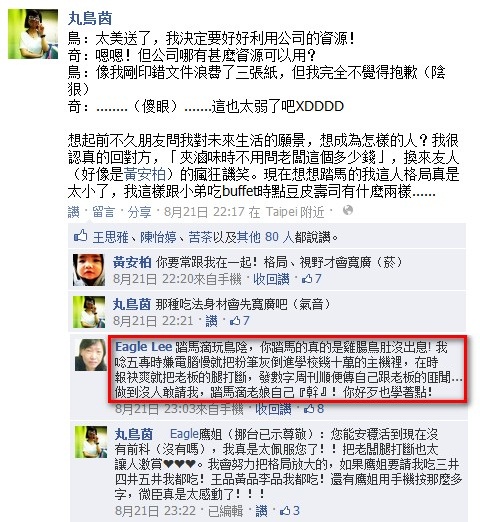Open tagged 黃安柏 link in the post text
Screen dimensions: 480x522
(145, 174)
